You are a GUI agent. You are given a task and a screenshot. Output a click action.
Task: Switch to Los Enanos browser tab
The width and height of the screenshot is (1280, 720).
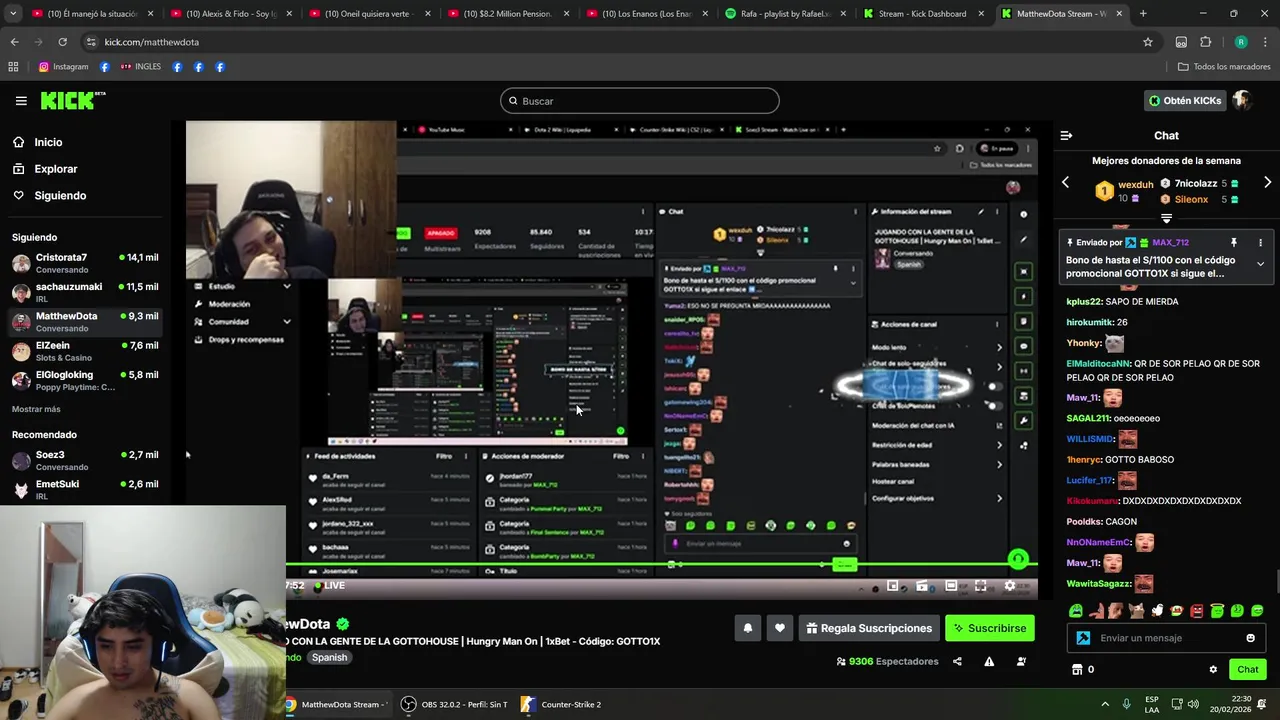645,14
